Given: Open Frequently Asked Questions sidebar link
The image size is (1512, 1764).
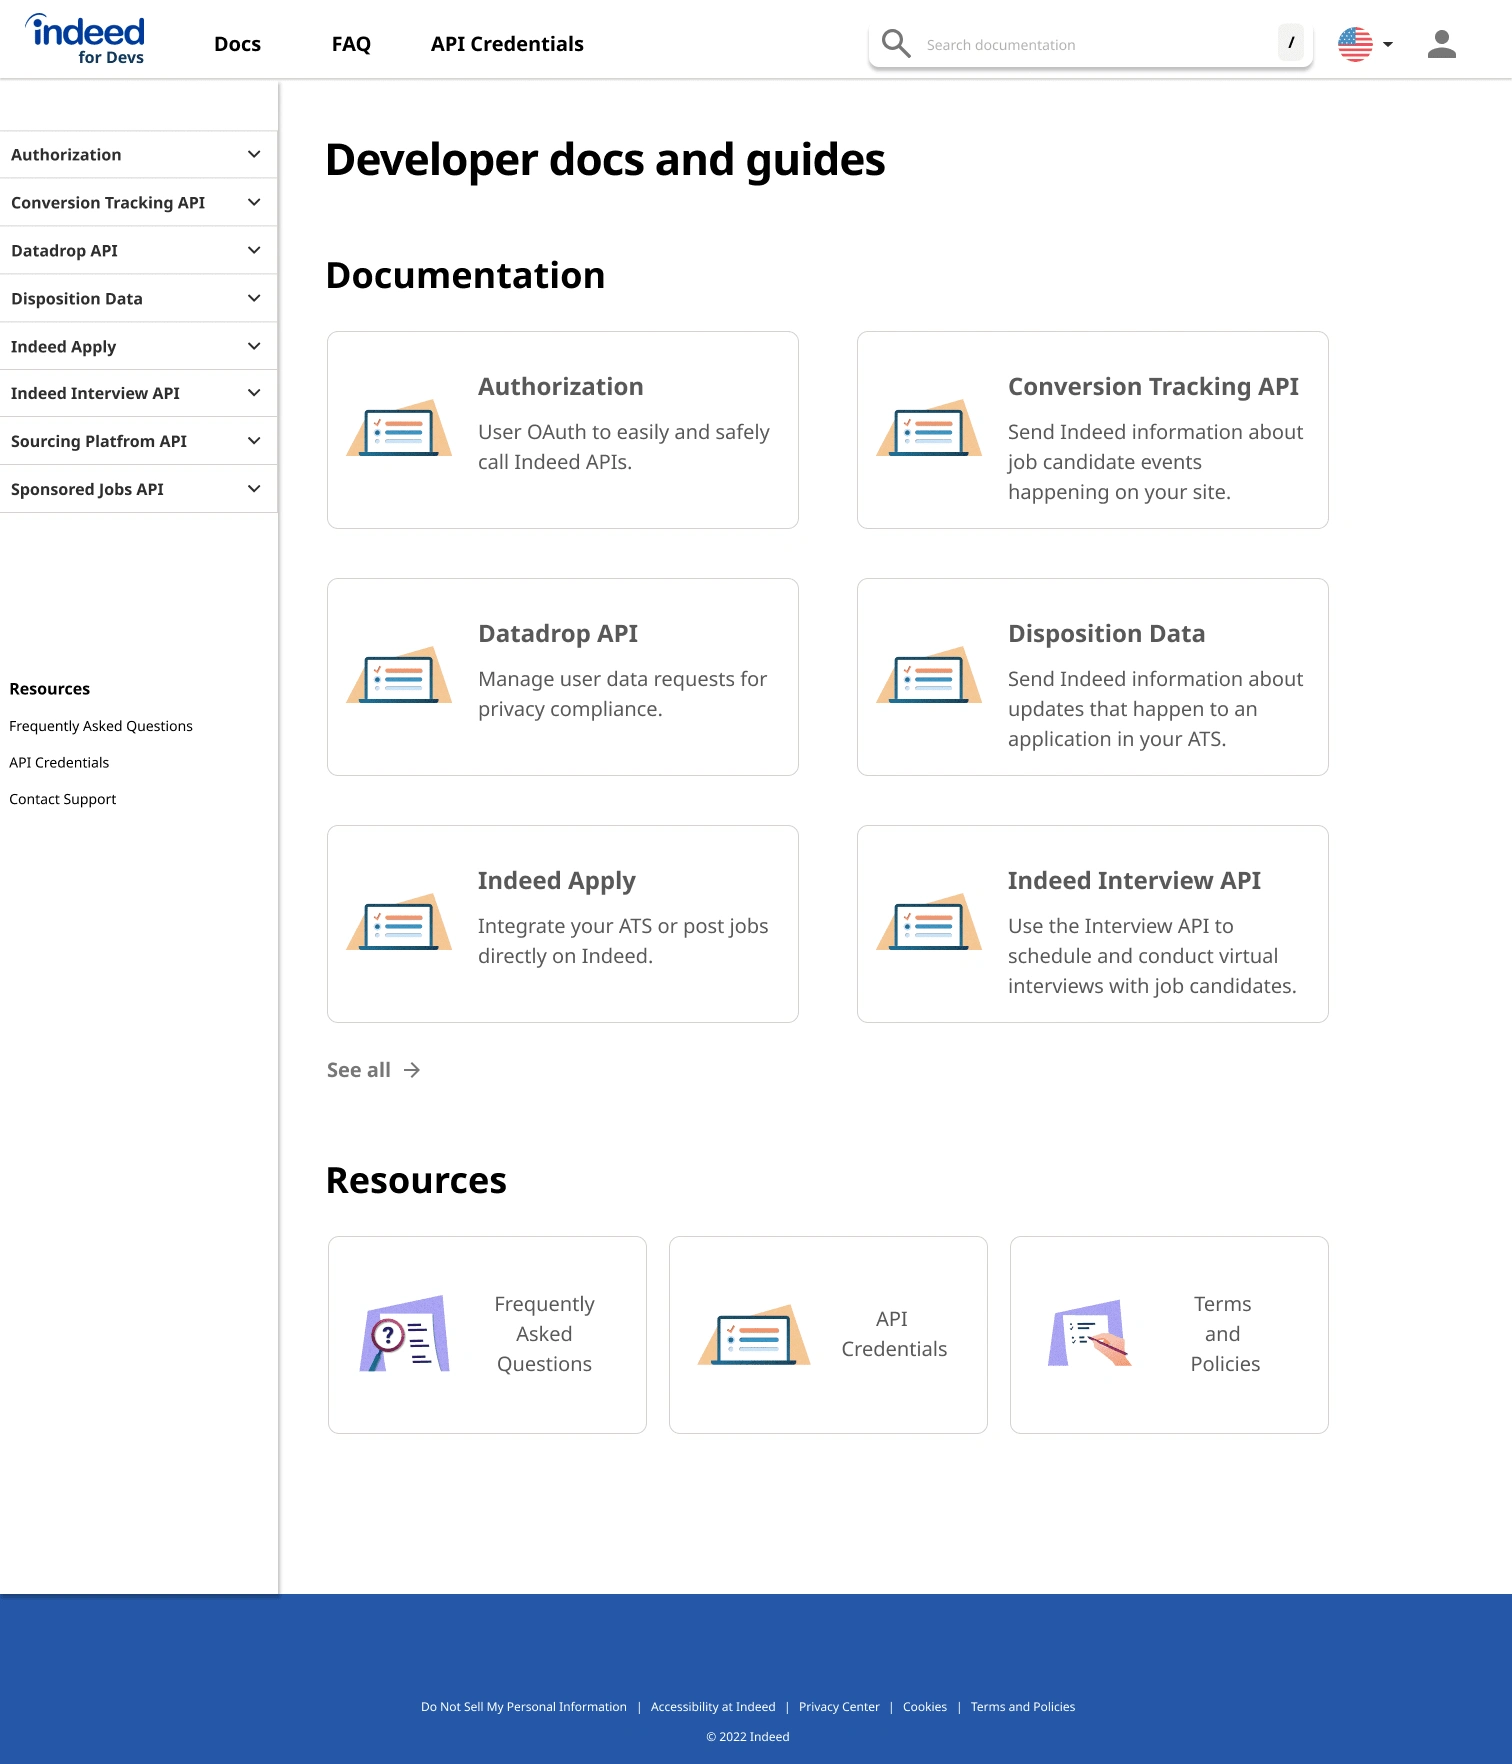Looking at the screenshot, I should point(101,726).
